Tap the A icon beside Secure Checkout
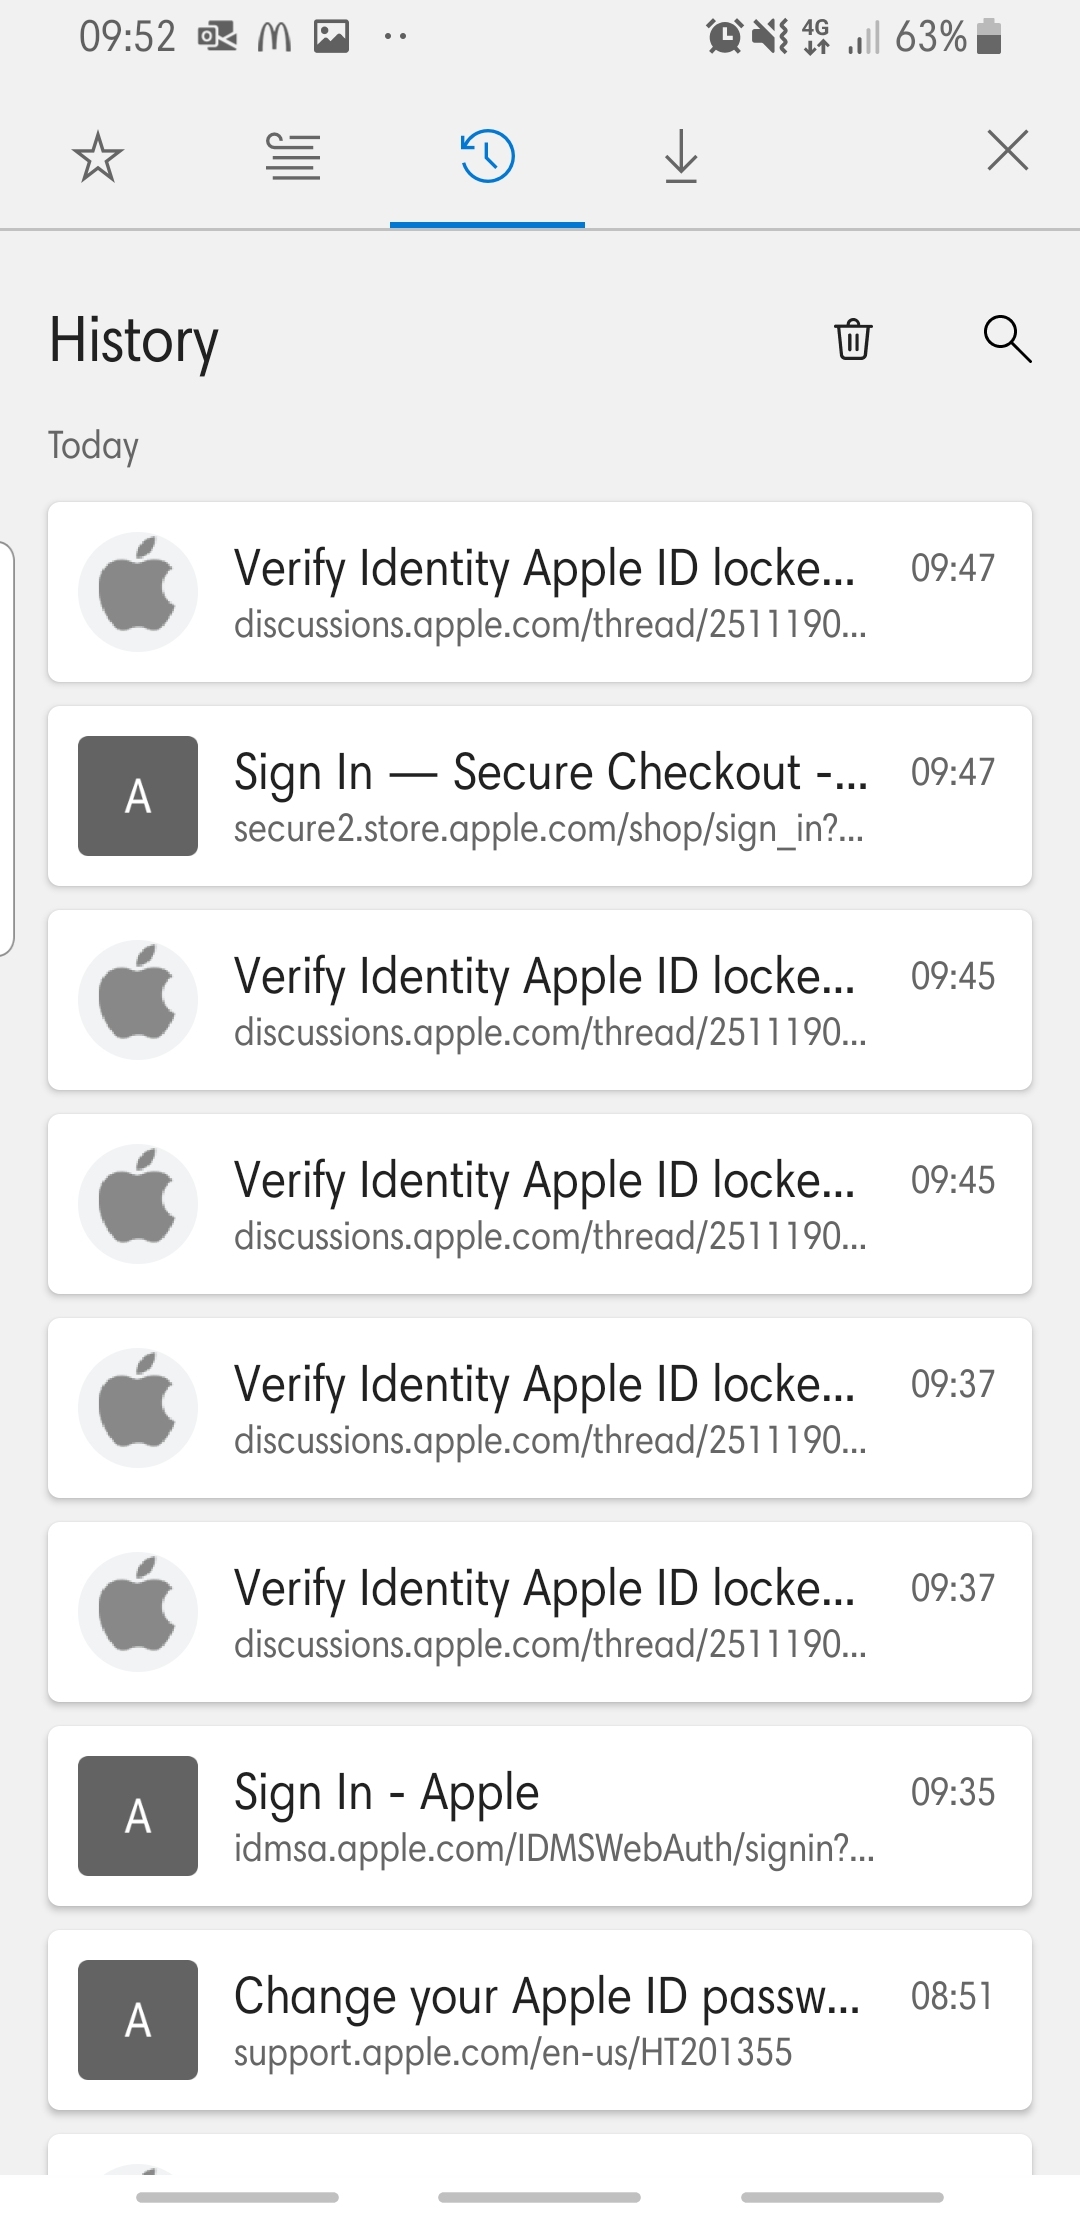The height and width of the screenshot is (2220, 1080). [138, 796]
